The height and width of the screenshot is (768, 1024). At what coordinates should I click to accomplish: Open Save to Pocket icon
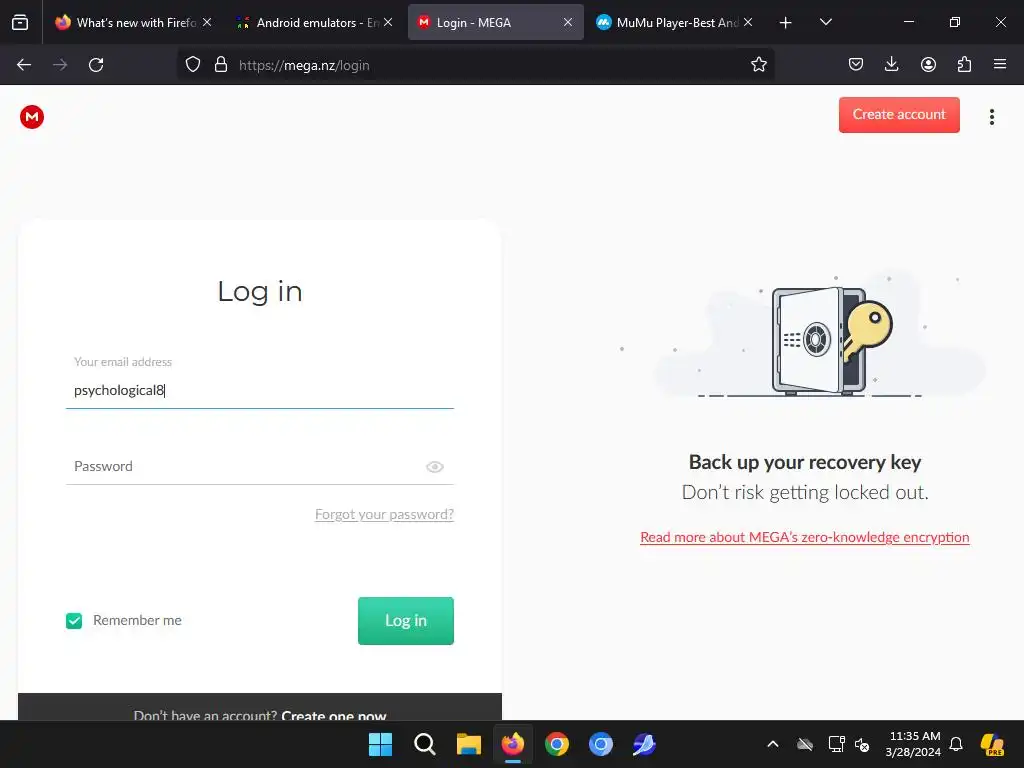pyautogui.click(x=856, y=65)
